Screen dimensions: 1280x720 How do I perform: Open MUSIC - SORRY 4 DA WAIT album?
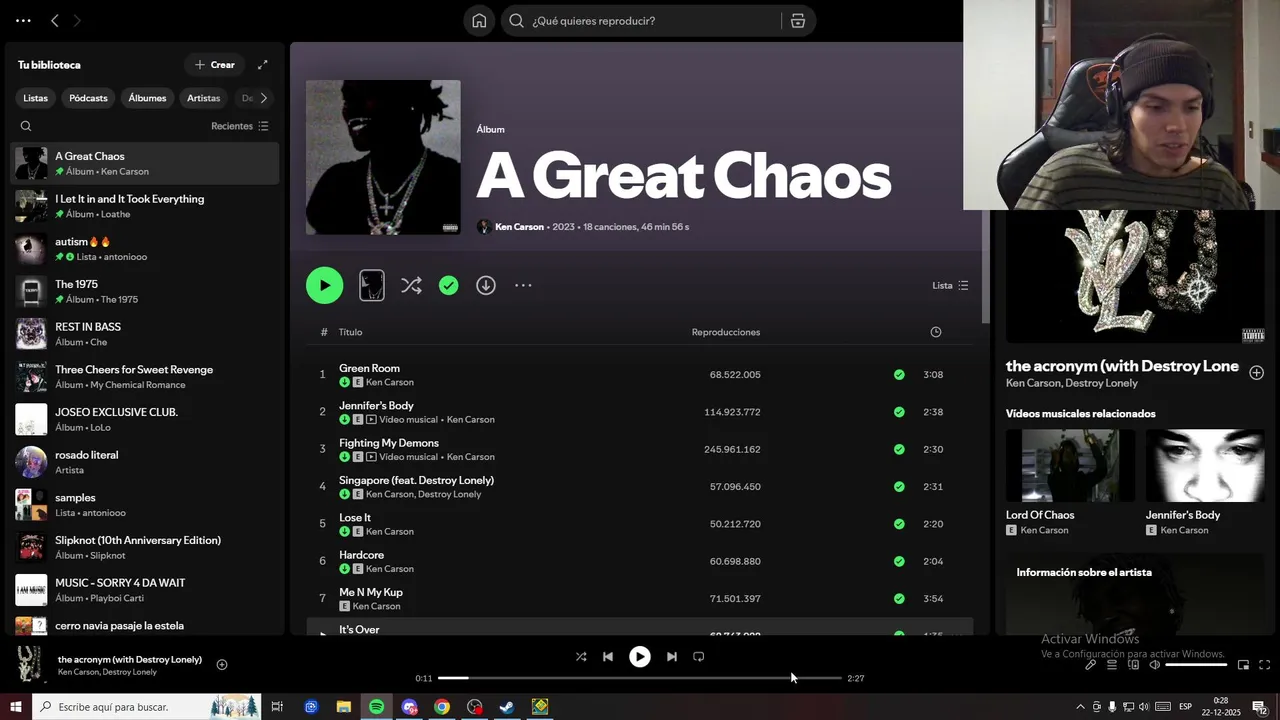coord(145,590)
